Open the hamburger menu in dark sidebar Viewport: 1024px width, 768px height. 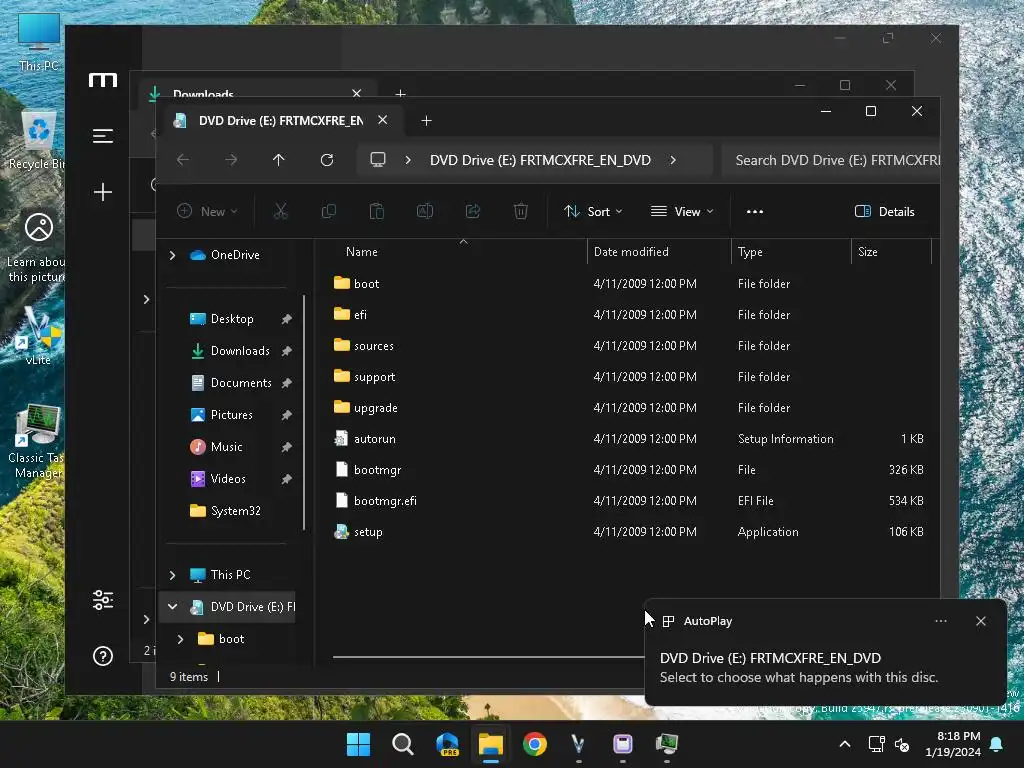pyautogui.click(x=103, y=136)
